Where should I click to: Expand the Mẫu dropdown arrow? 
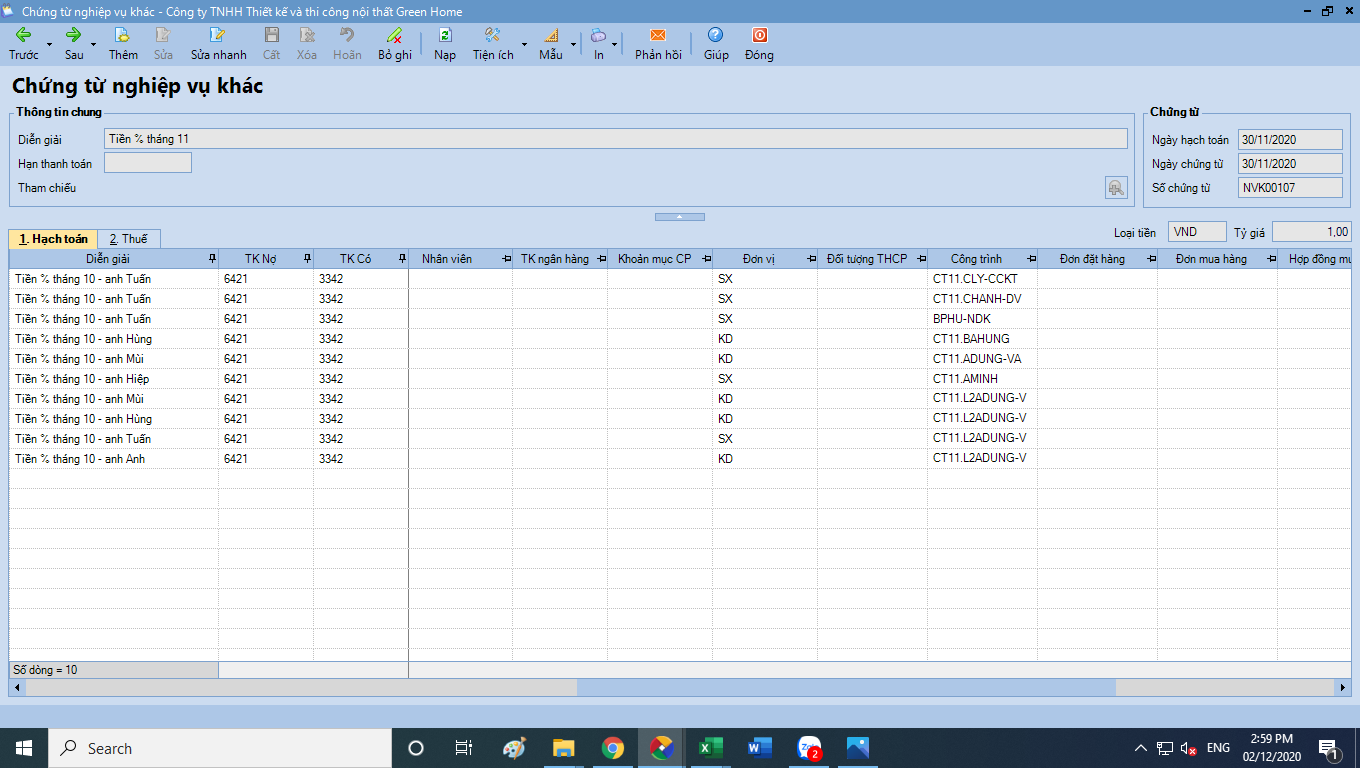pyautogui.click(x=573, y=44)
